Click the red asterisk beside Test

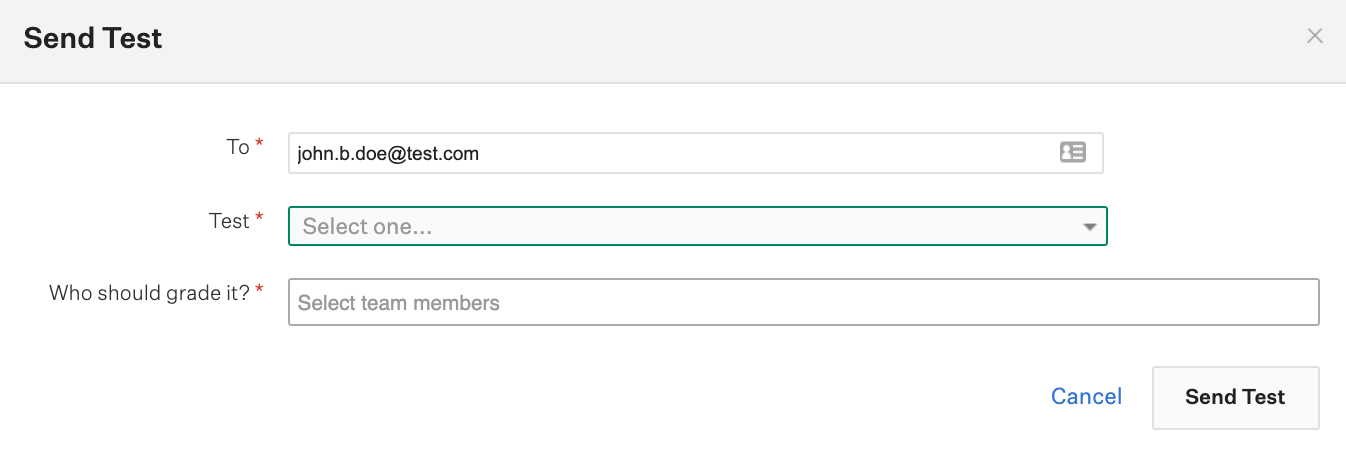click(260, 219)
